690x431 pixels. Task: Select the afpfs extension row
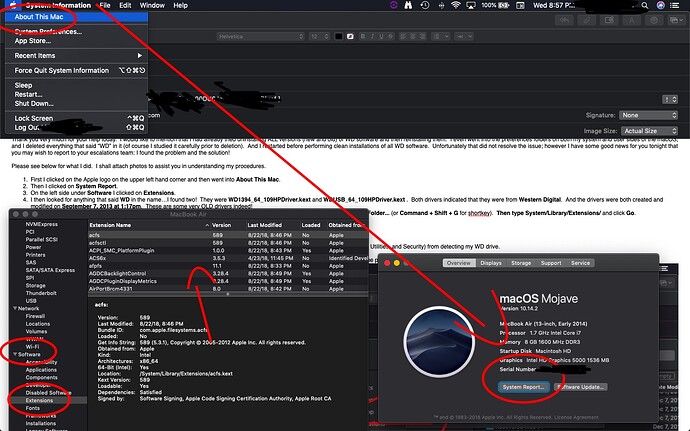[x=228, y=266]
